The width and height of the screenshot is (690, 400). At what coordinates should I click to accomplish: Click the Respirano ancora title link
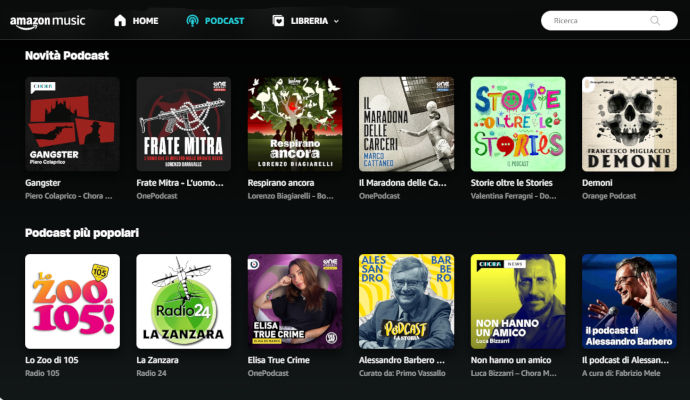pos(281,183)
